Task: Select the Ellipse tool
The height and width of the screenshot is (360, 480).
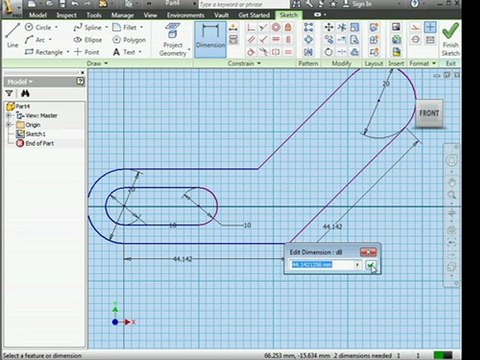Action: coord(88,40)
